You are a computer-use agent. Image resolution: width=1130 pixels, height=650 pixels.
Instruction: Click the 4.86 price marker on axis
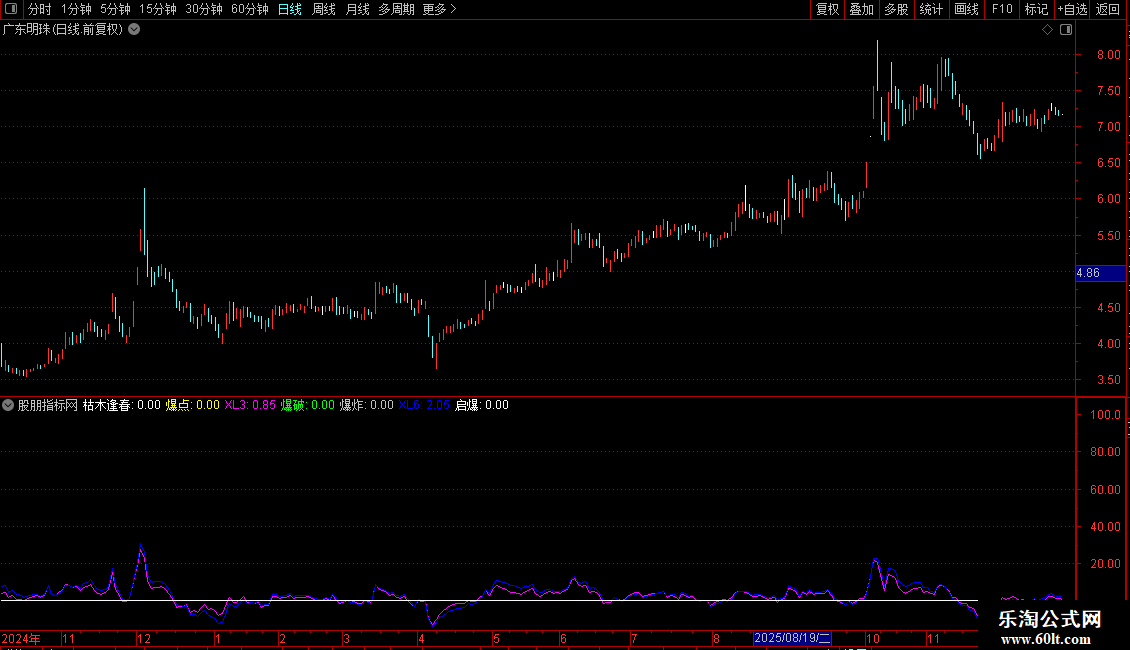(1100, 273)
